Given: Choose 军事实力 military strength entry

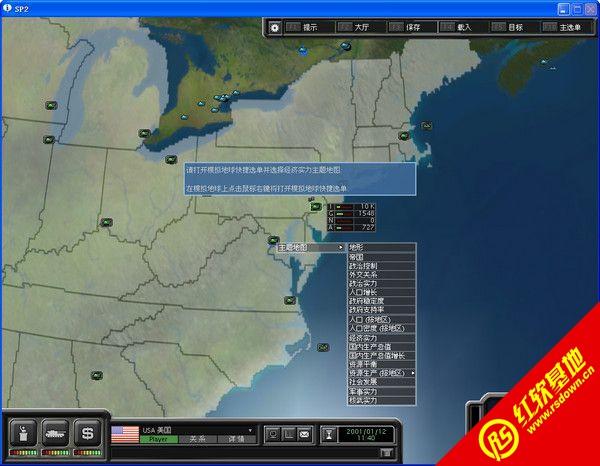Looking at the screenshot, I should coord(382,391).
